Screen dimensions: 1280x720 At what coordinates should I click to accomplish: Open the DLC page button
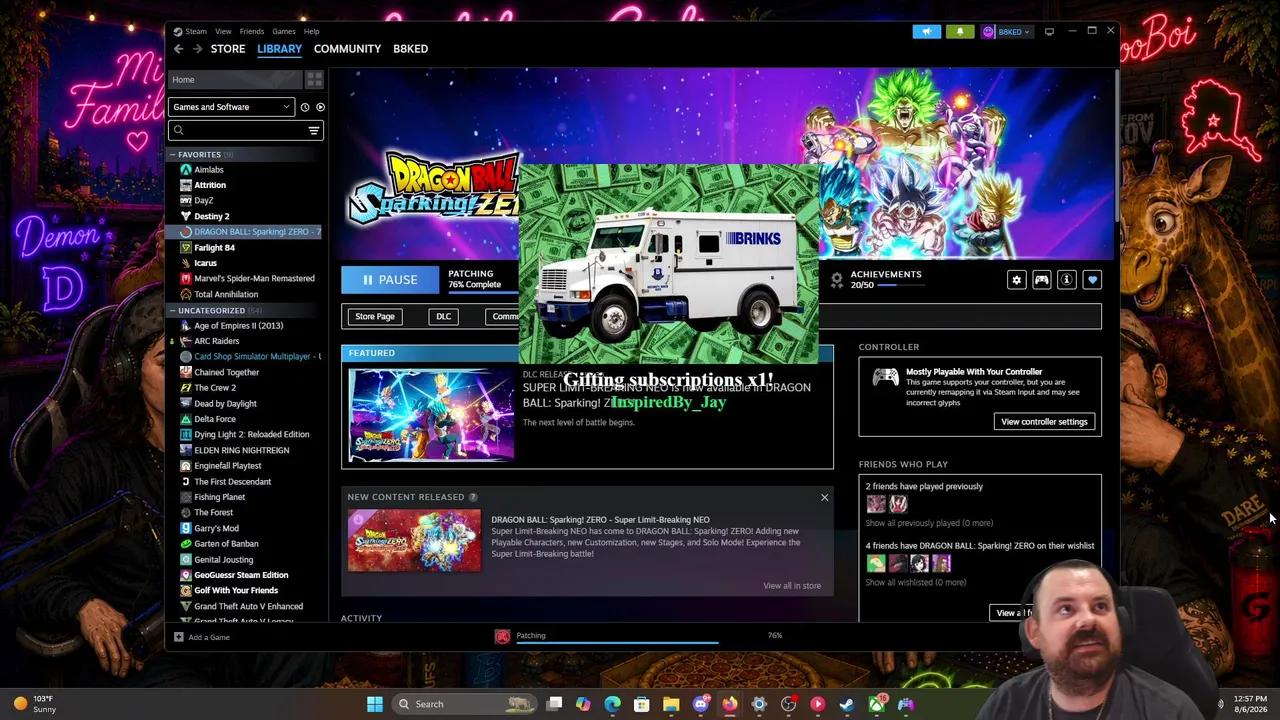443,317
